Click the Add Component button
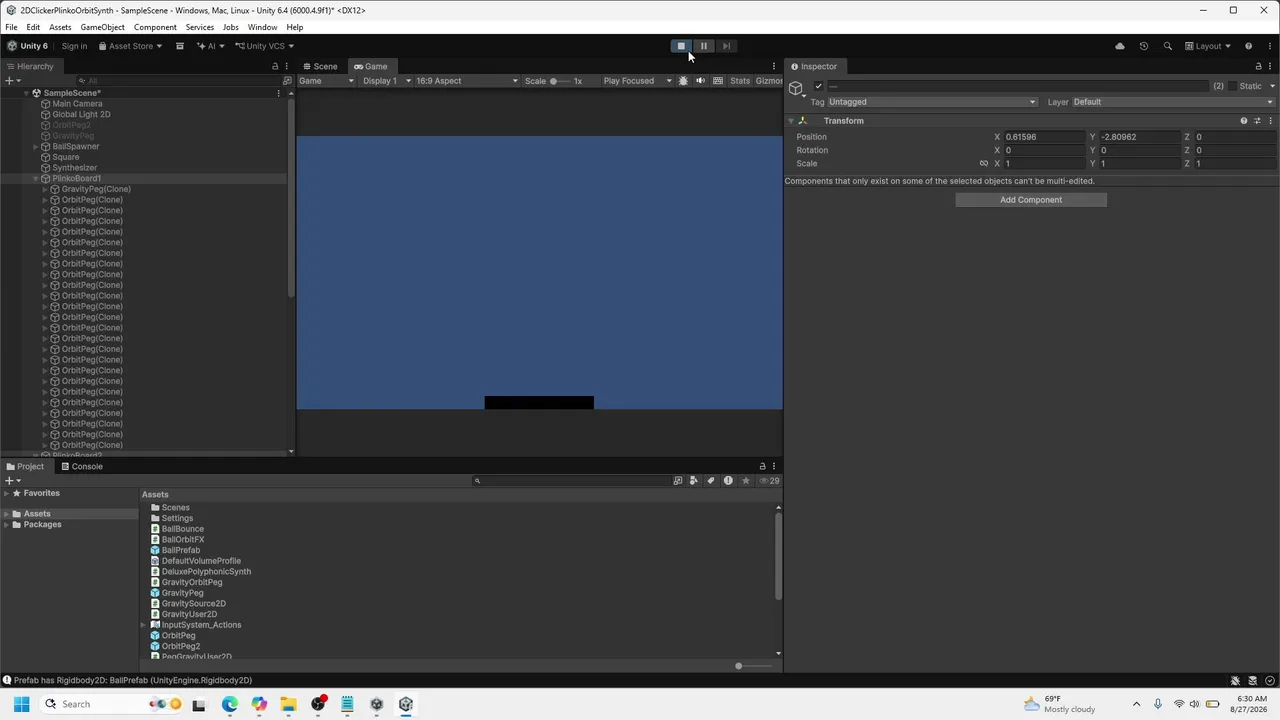 [1031, 200]
